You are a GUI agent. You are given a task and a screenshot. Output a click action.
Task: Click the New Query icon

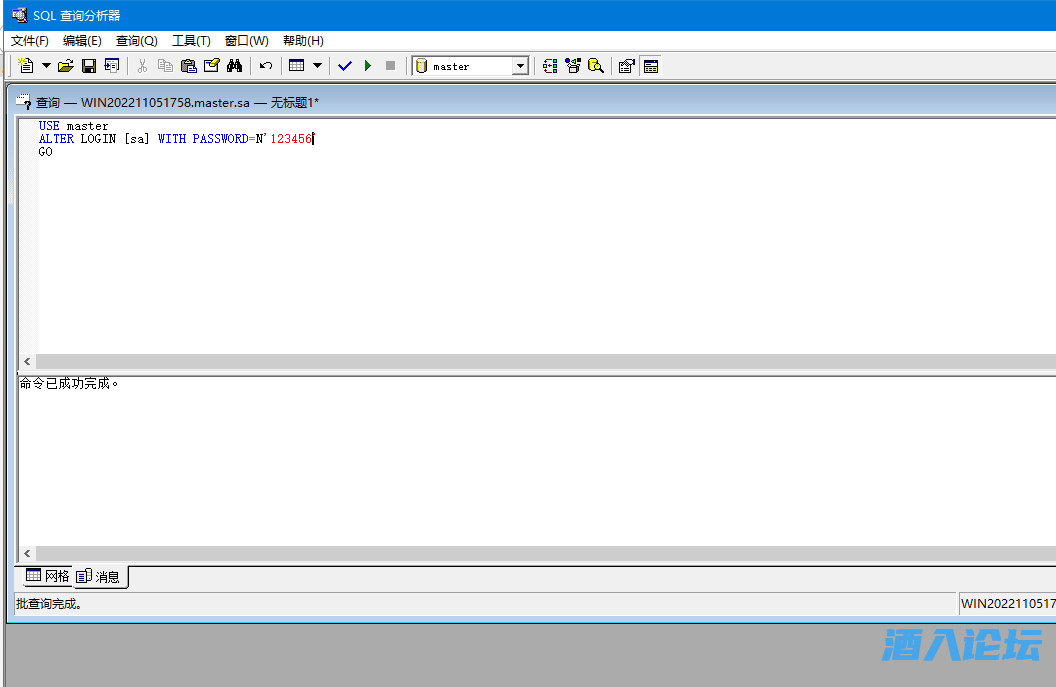point(26,66)
